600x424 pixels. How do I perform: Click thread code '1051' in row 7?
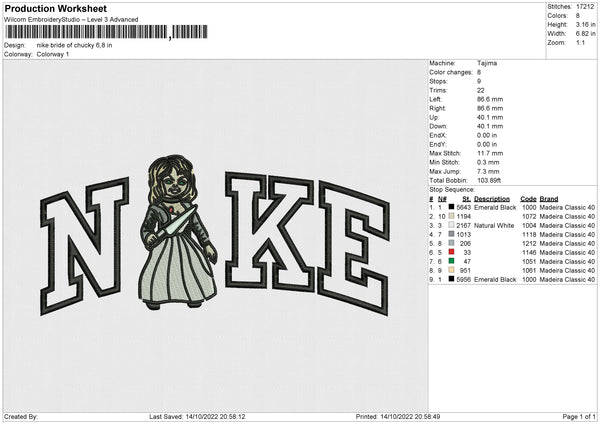click(x=529, y=261)
